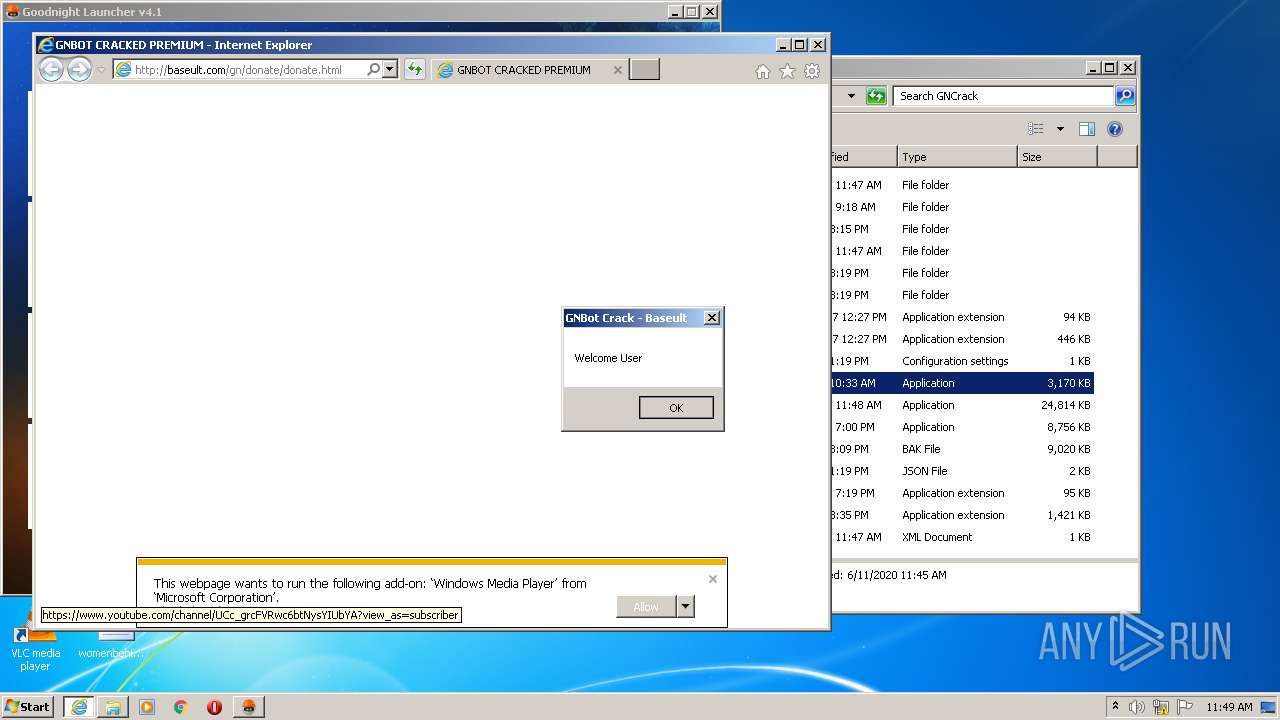Select the 1,421 KB Application extension row

click(962, 515)
